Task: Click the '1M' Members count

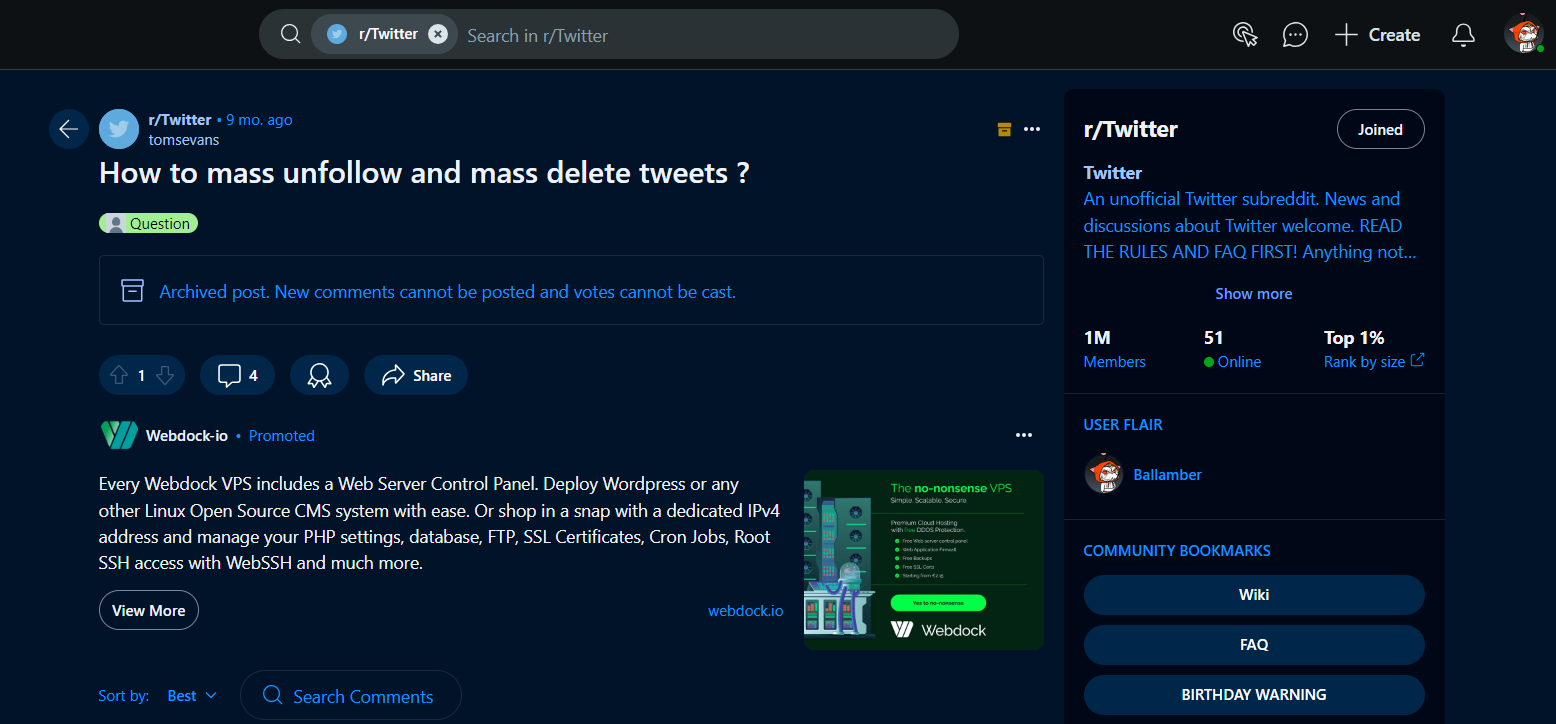Action: [1097, 337]
